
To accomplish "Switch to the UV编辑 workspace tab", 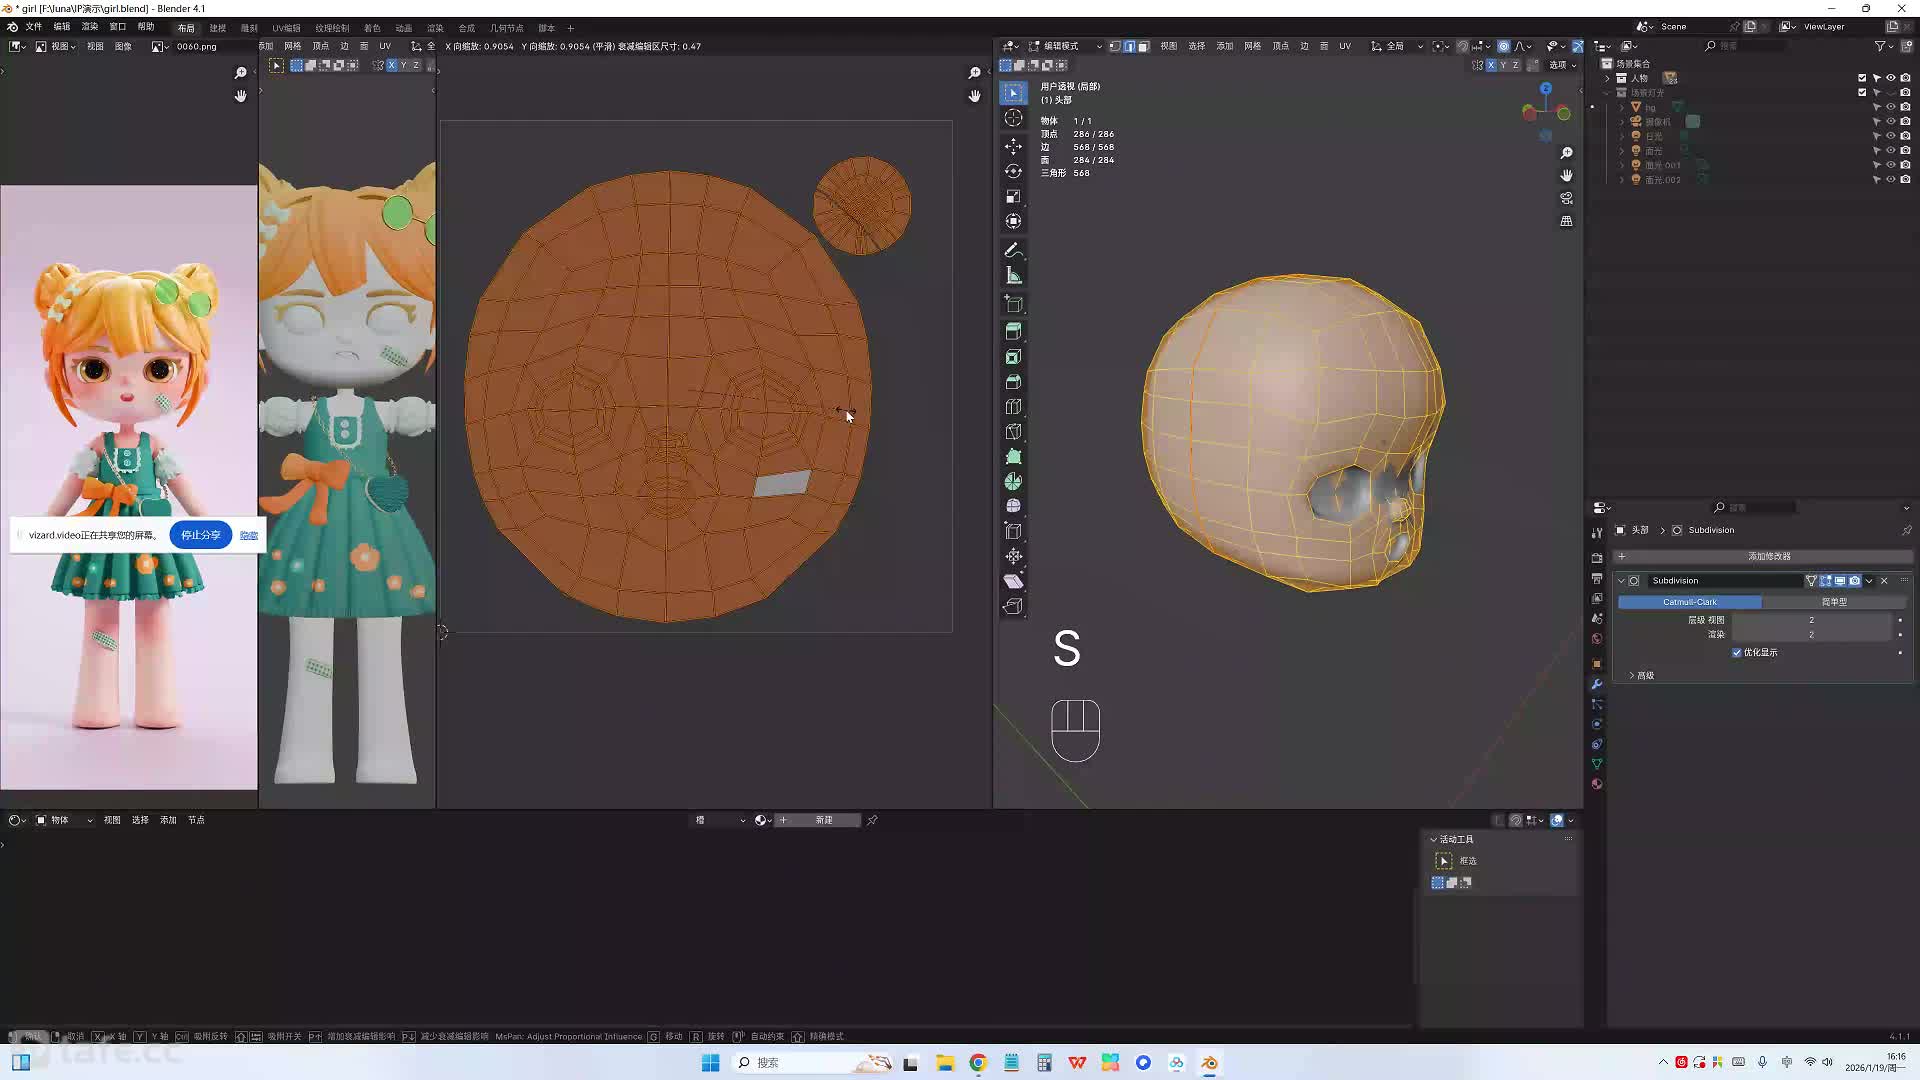I will pyautogui.click(x=286, y=28).
